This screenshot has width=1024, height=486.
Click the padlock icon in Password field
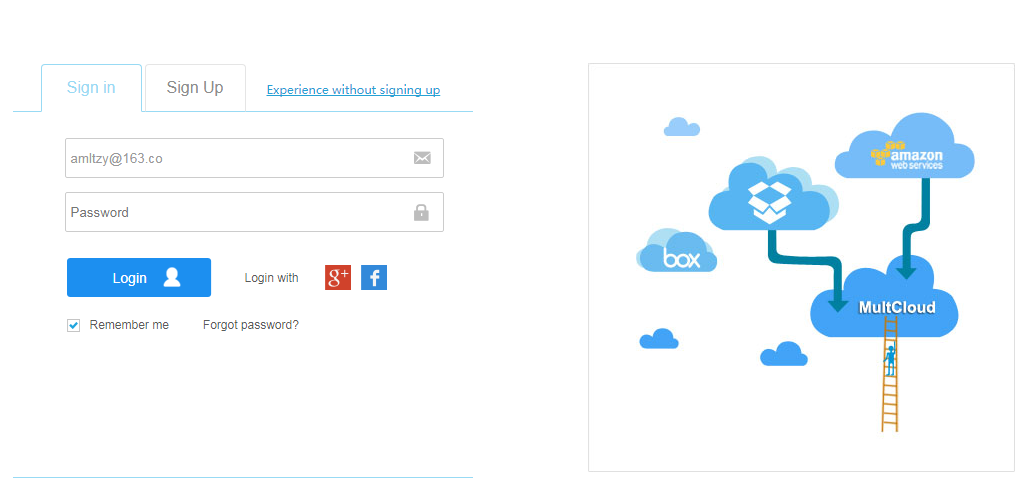(x=421, y=212)
